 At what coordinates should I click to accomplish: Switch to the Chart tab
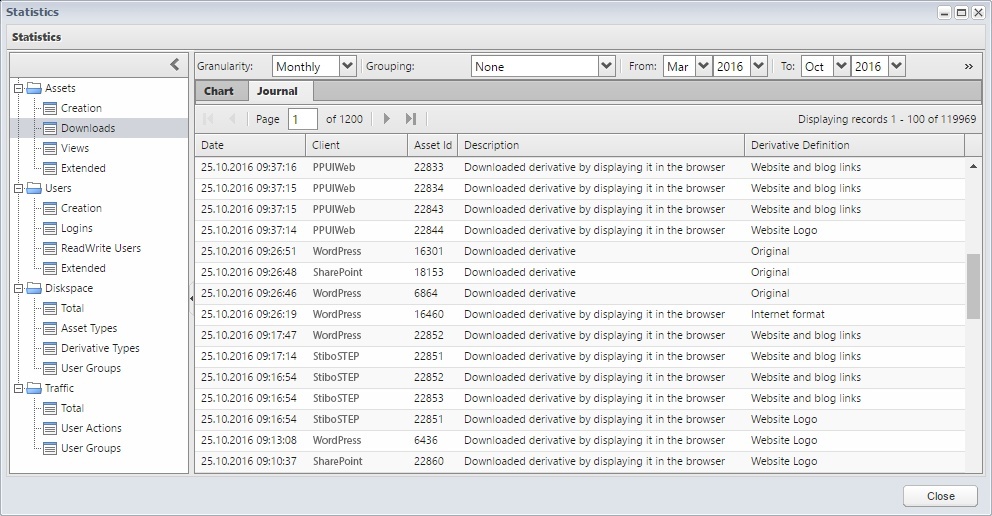[219, 91]
